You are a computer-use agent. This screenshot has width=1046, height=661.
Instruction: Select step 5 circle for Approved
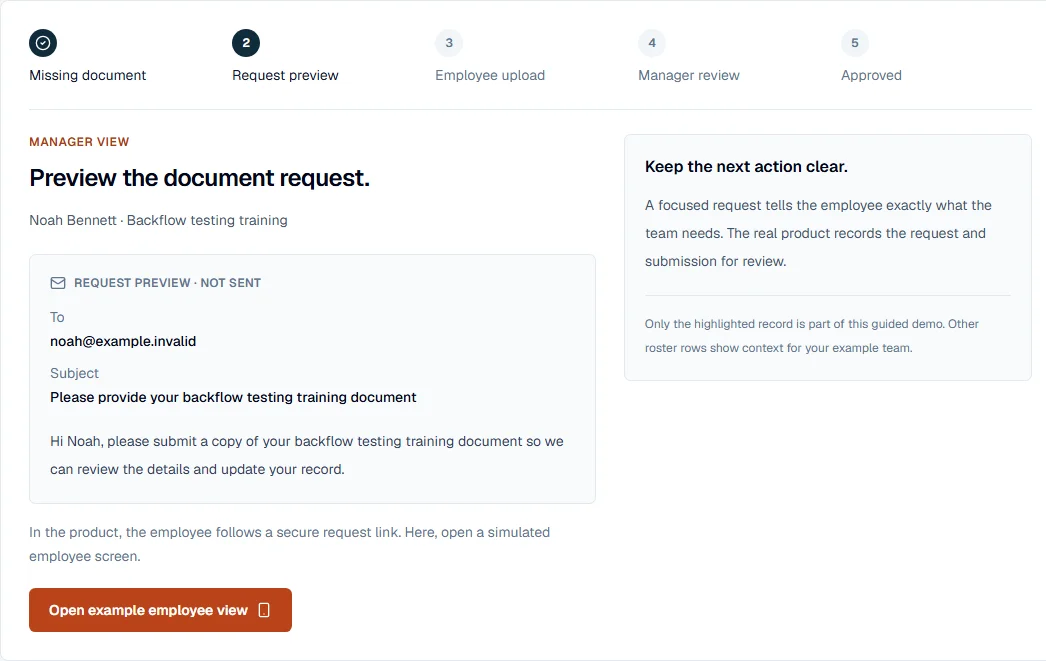855,43
